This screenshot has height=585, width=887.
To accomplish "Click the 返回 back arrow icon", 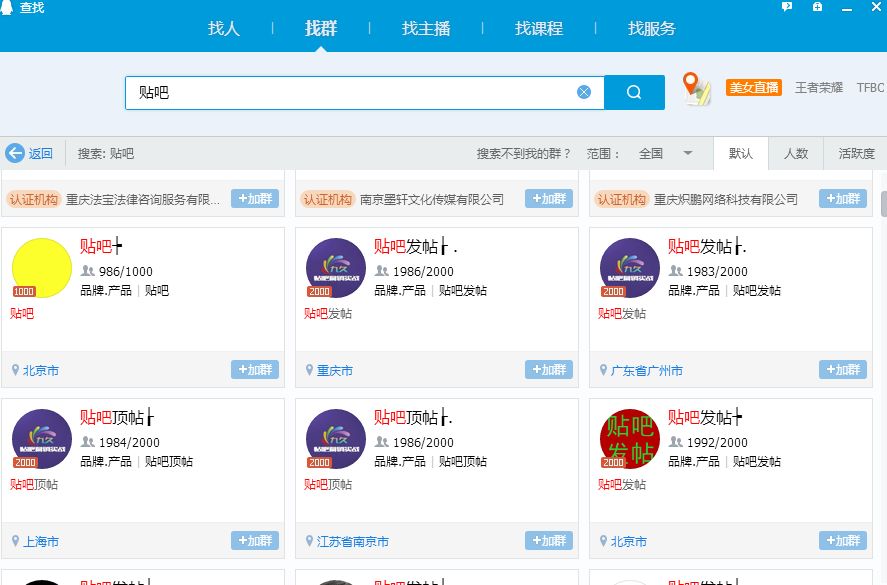I will (15, 153).
